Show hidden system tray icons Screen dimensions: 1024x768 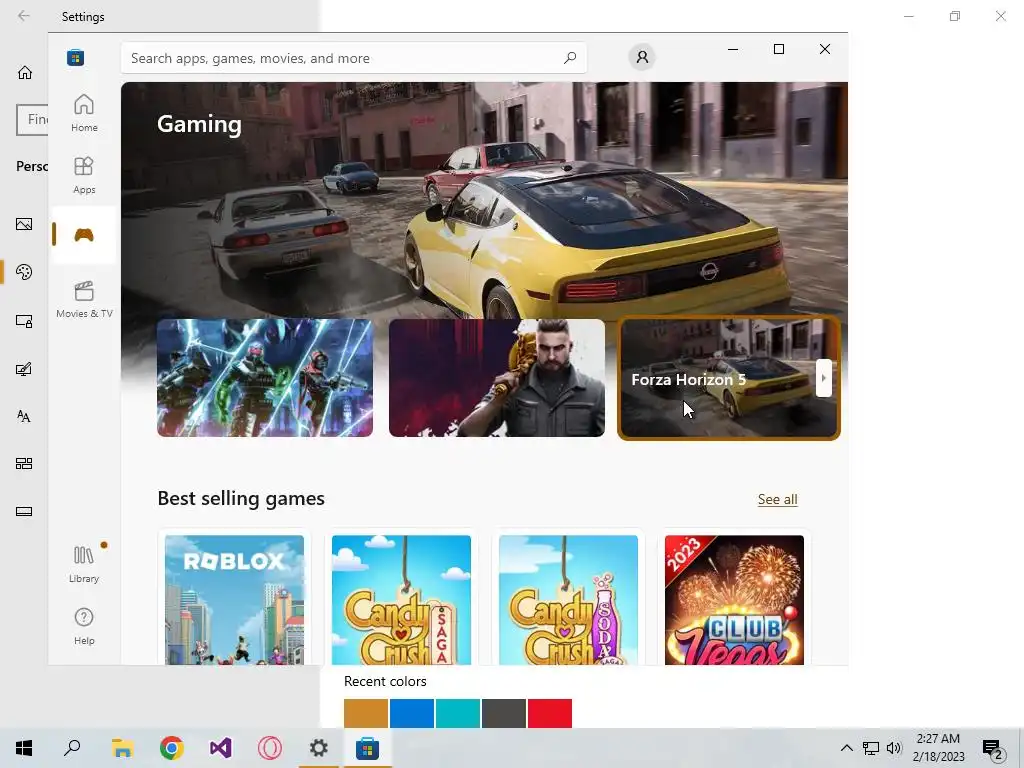(x=846, y=748)
